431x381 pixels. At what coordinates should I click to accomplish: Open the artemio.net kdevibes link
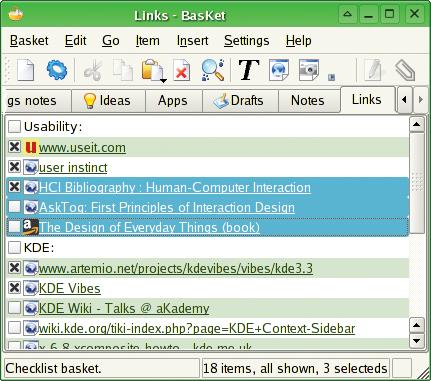coord(176,268)
